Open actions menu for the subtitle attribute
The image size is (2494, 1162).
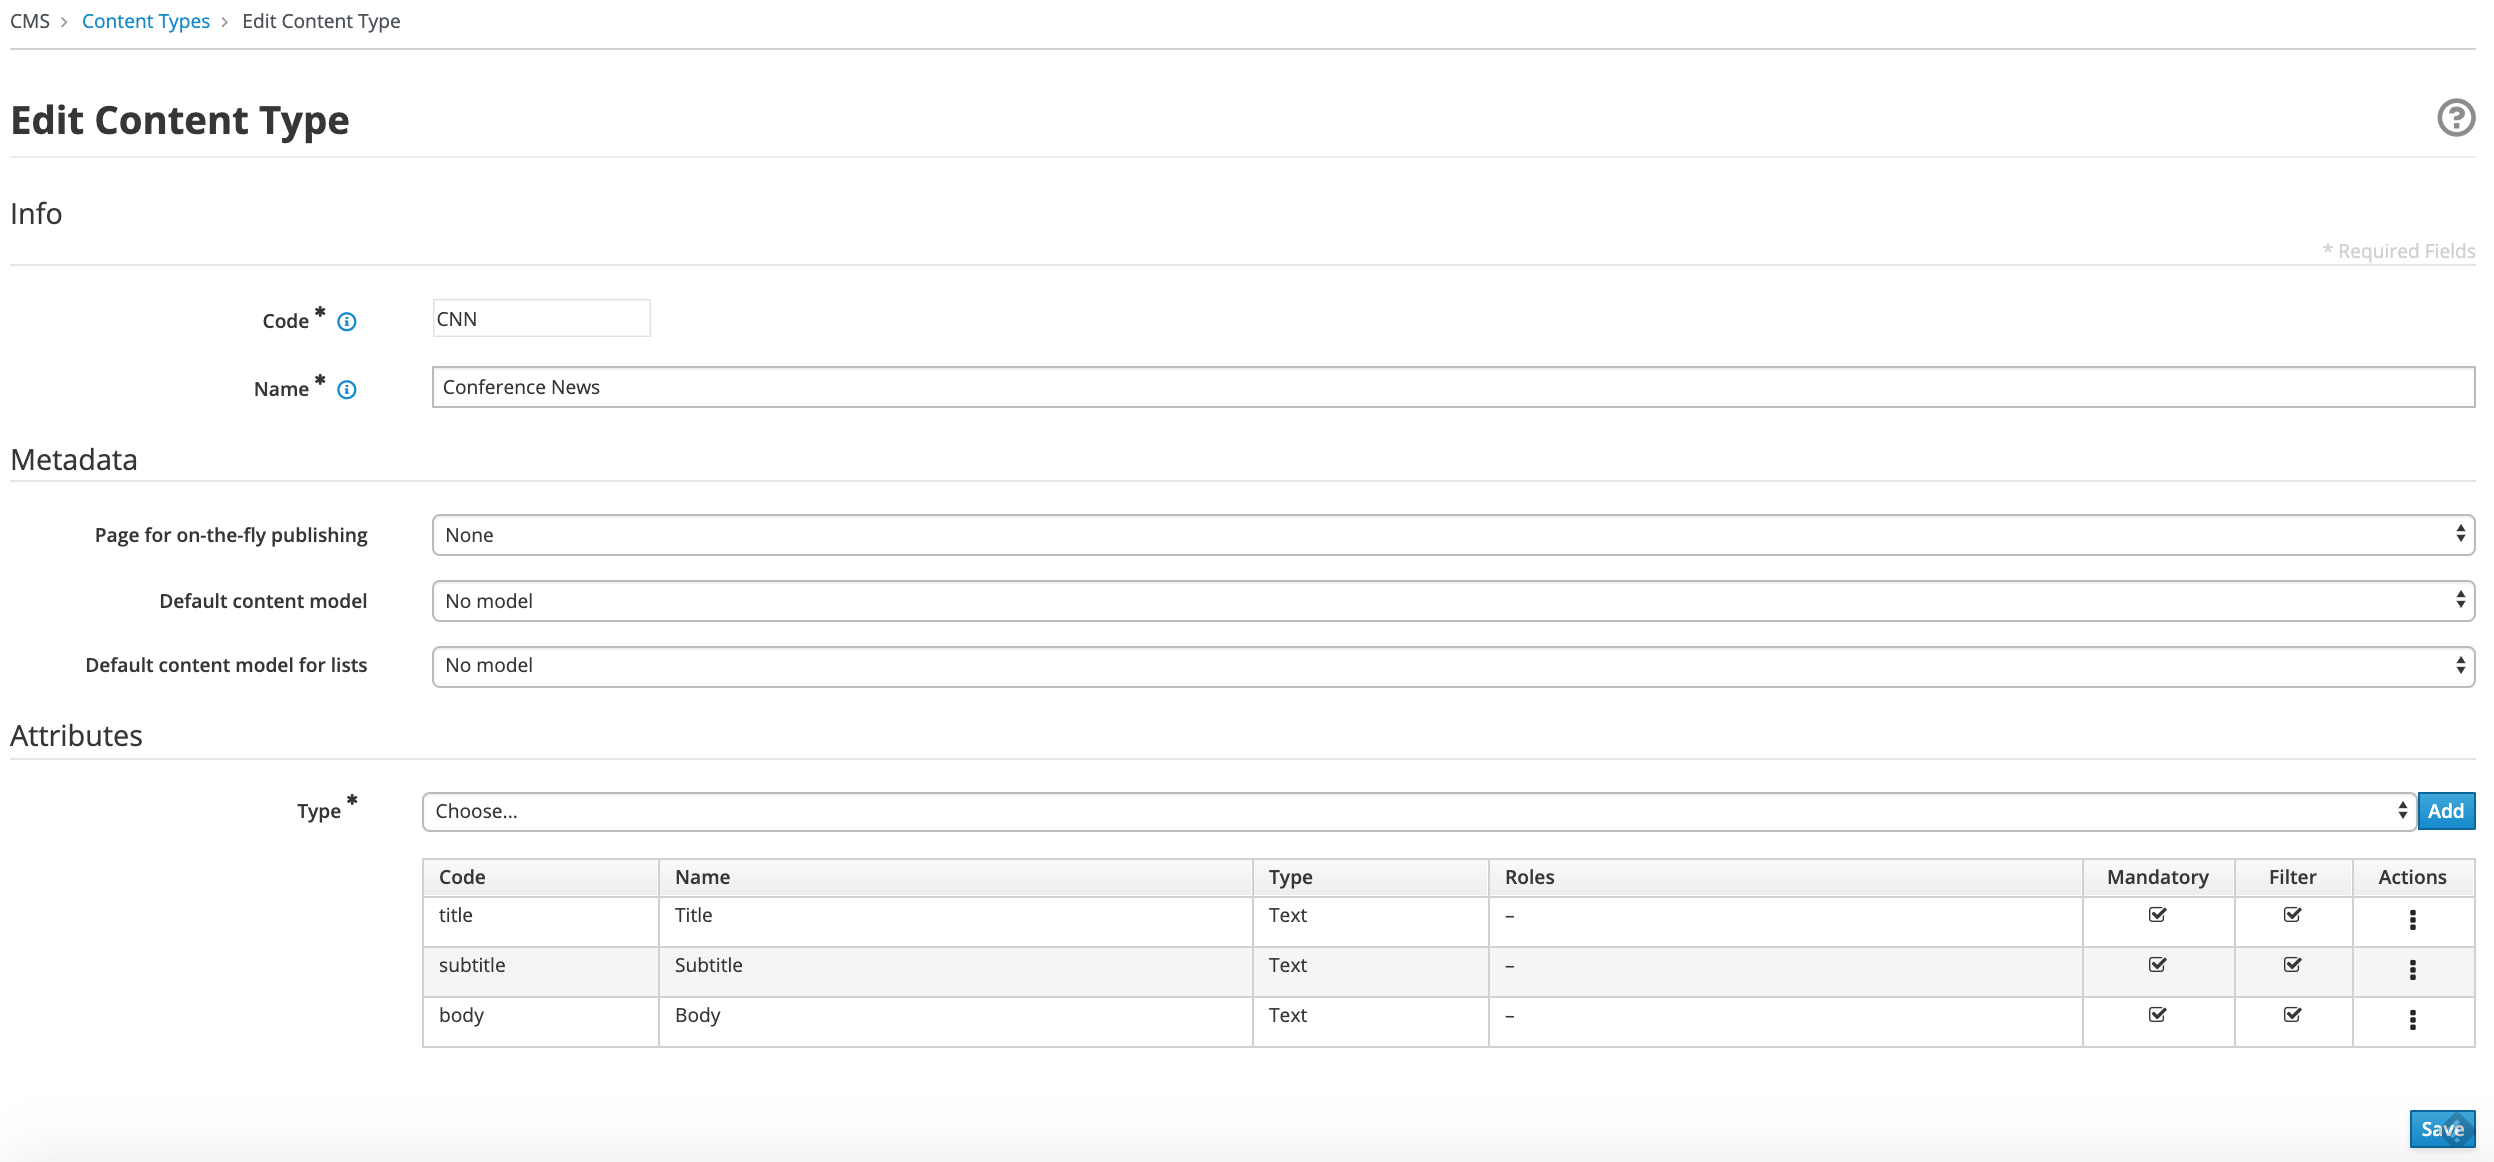pos(2412,970)
